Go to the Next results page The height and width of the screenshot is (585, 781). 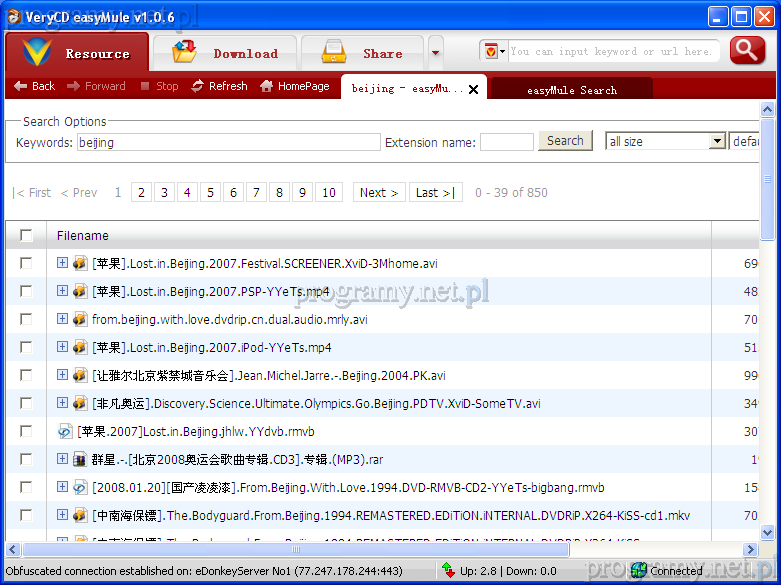coord(379,192)
